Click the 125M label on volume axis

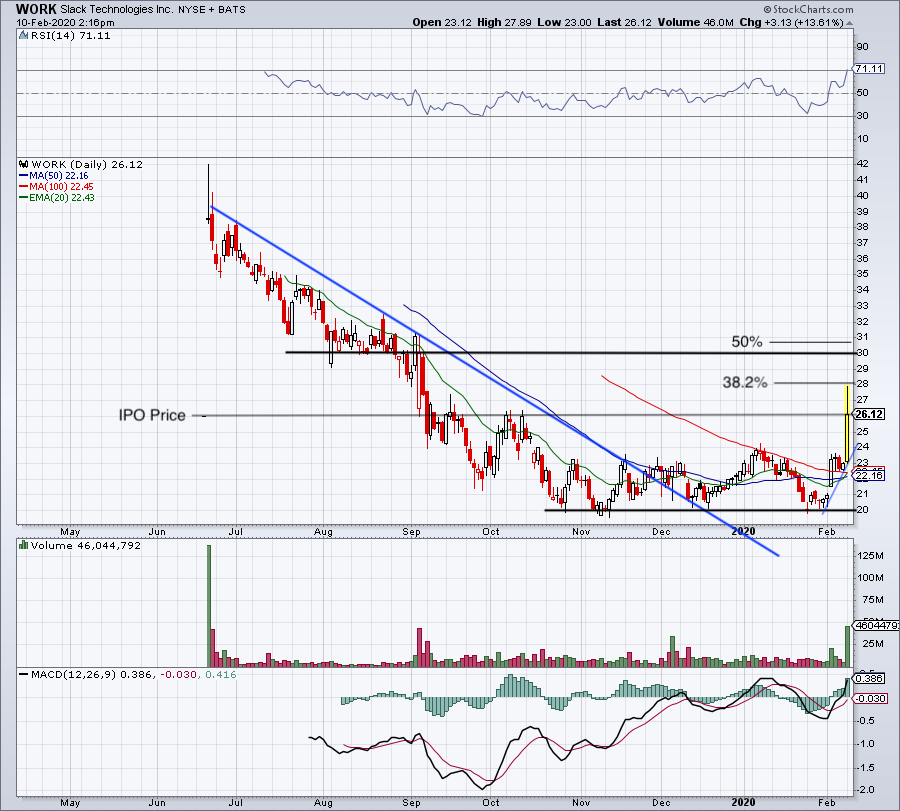tap(871, 556)
